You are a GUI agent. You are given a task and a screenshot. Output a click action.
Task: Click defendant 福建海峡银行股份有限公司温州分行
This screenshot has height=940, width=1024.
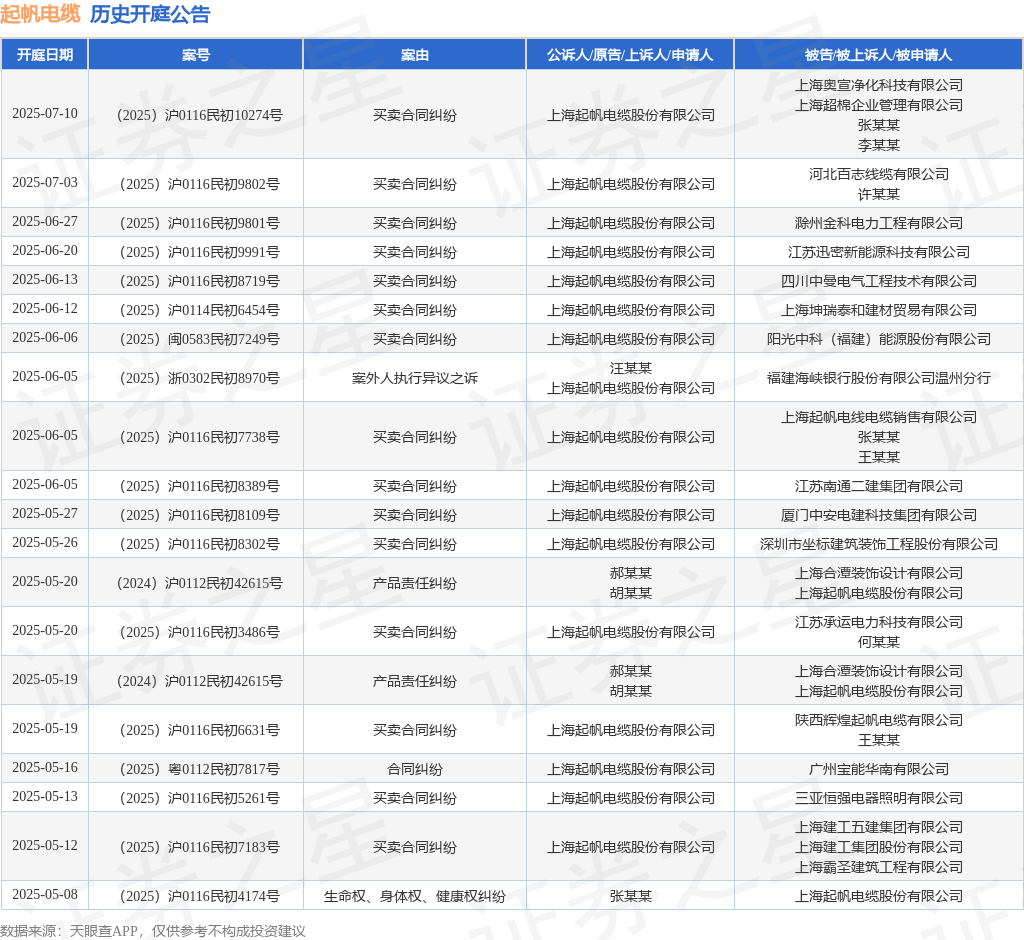tap(878, 378)
